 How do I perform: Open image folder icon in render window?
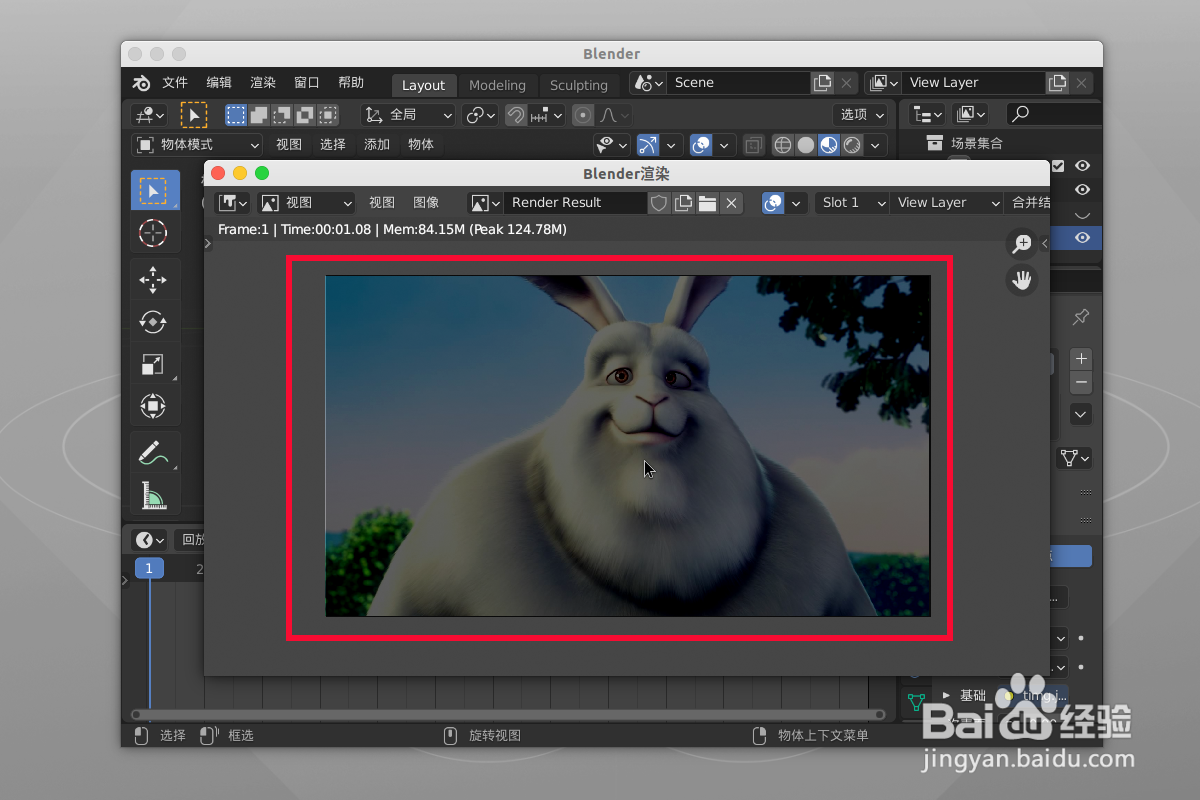[707, 203]
